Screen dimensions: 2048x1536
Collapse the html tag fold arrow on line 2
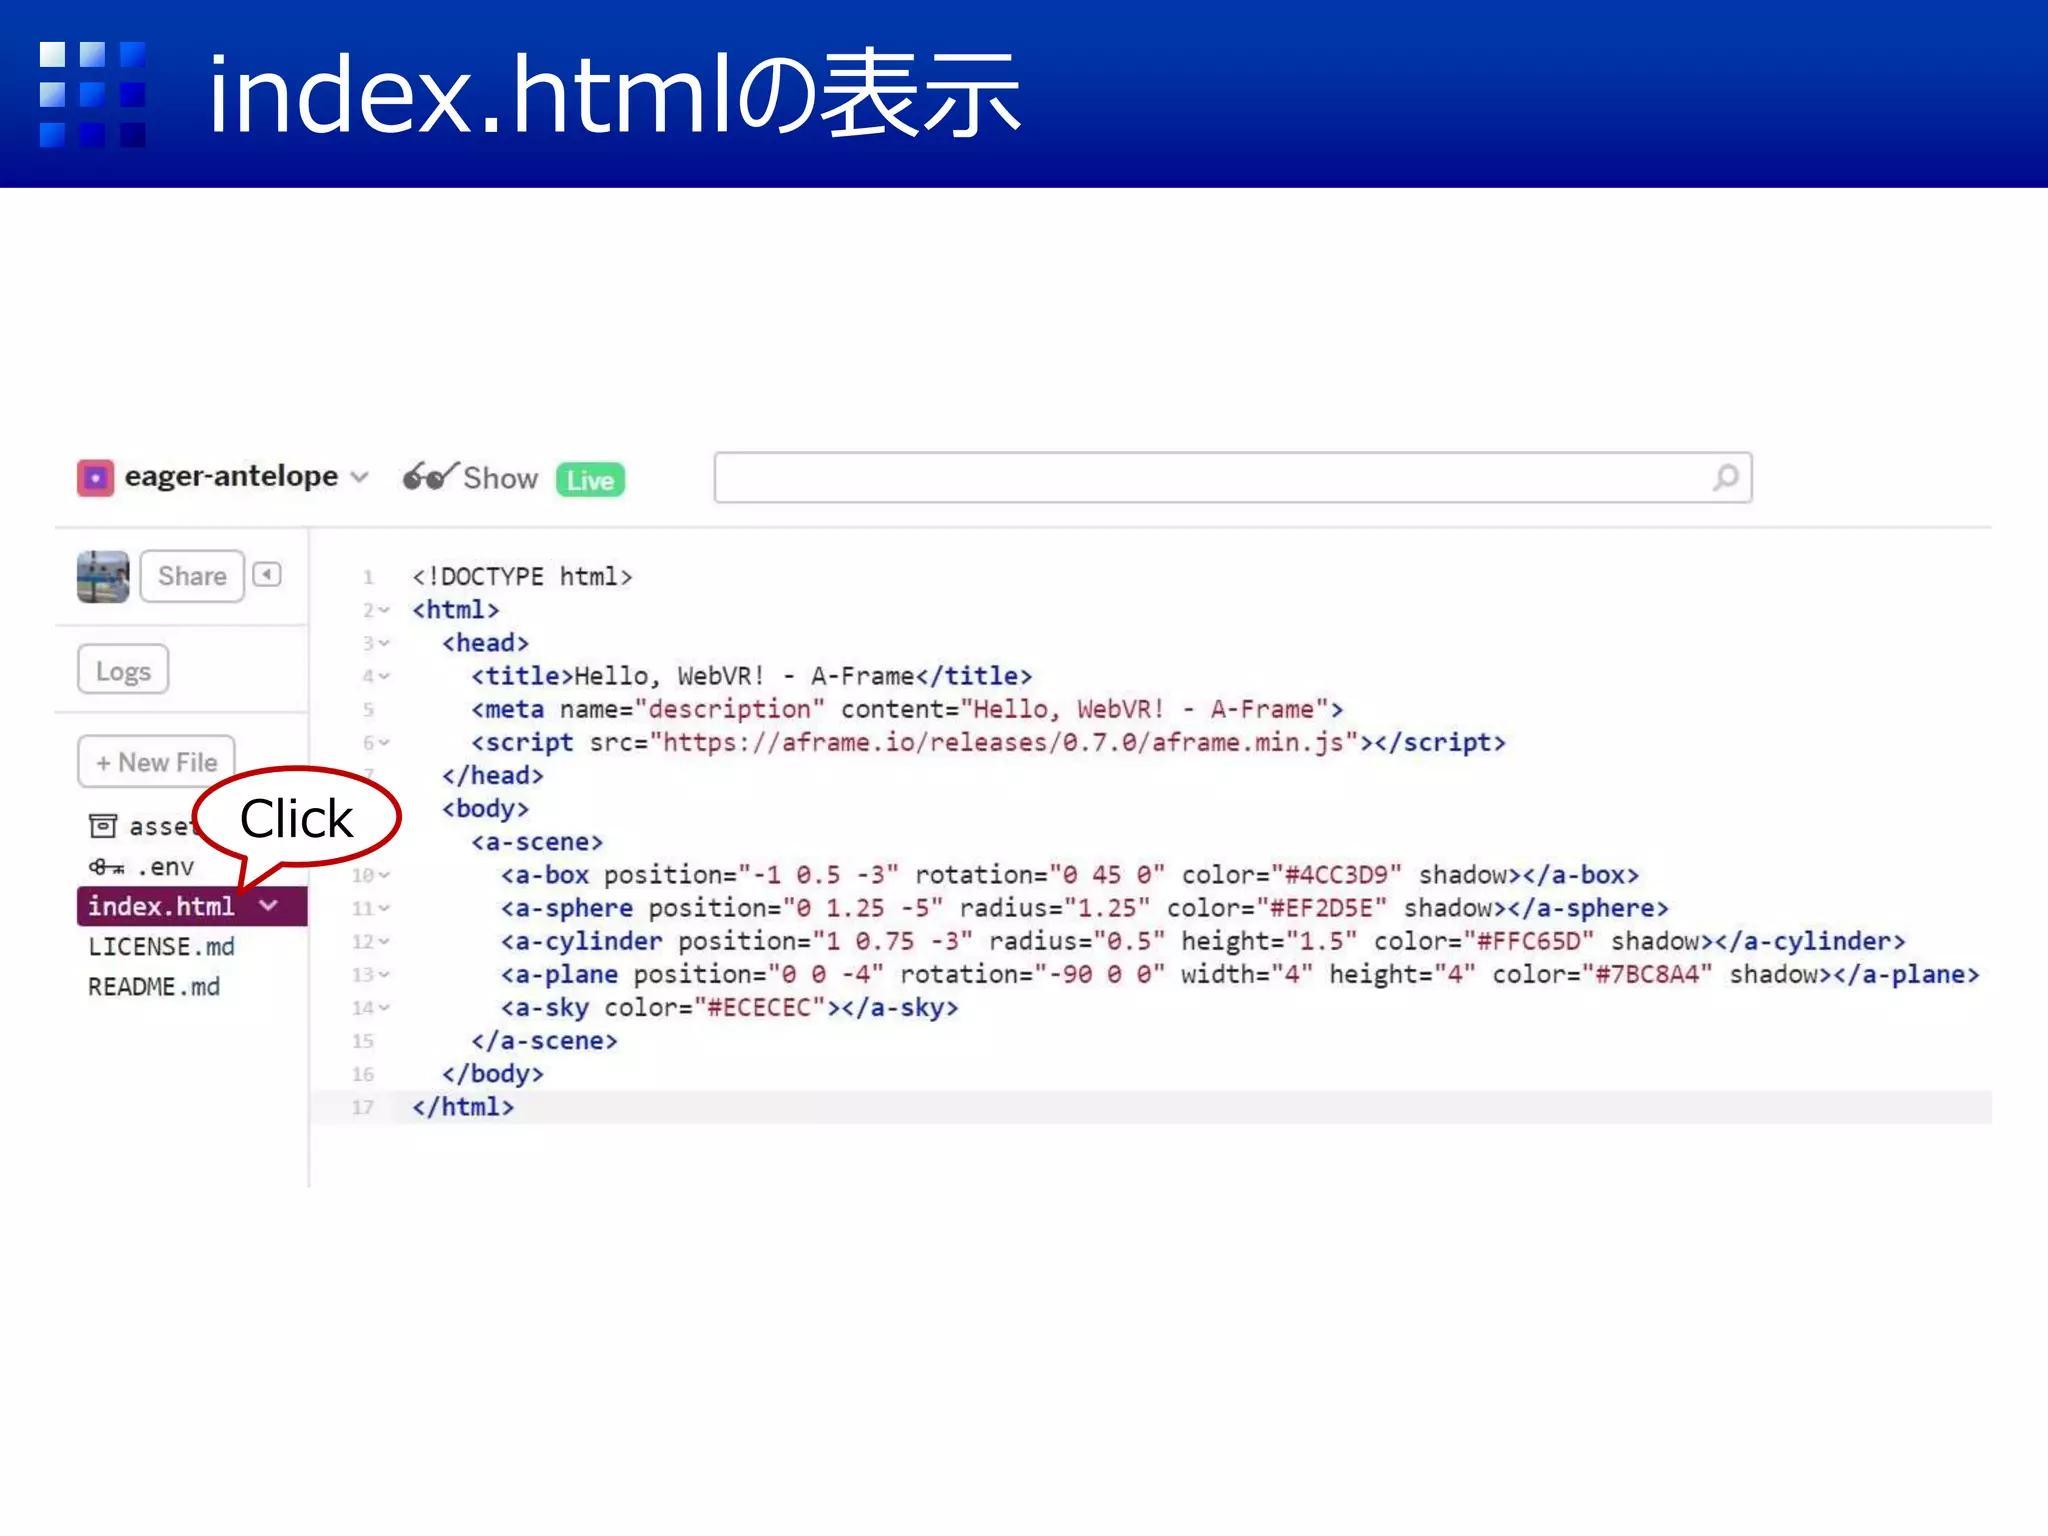pyautogui.click(x=384, y=610)
